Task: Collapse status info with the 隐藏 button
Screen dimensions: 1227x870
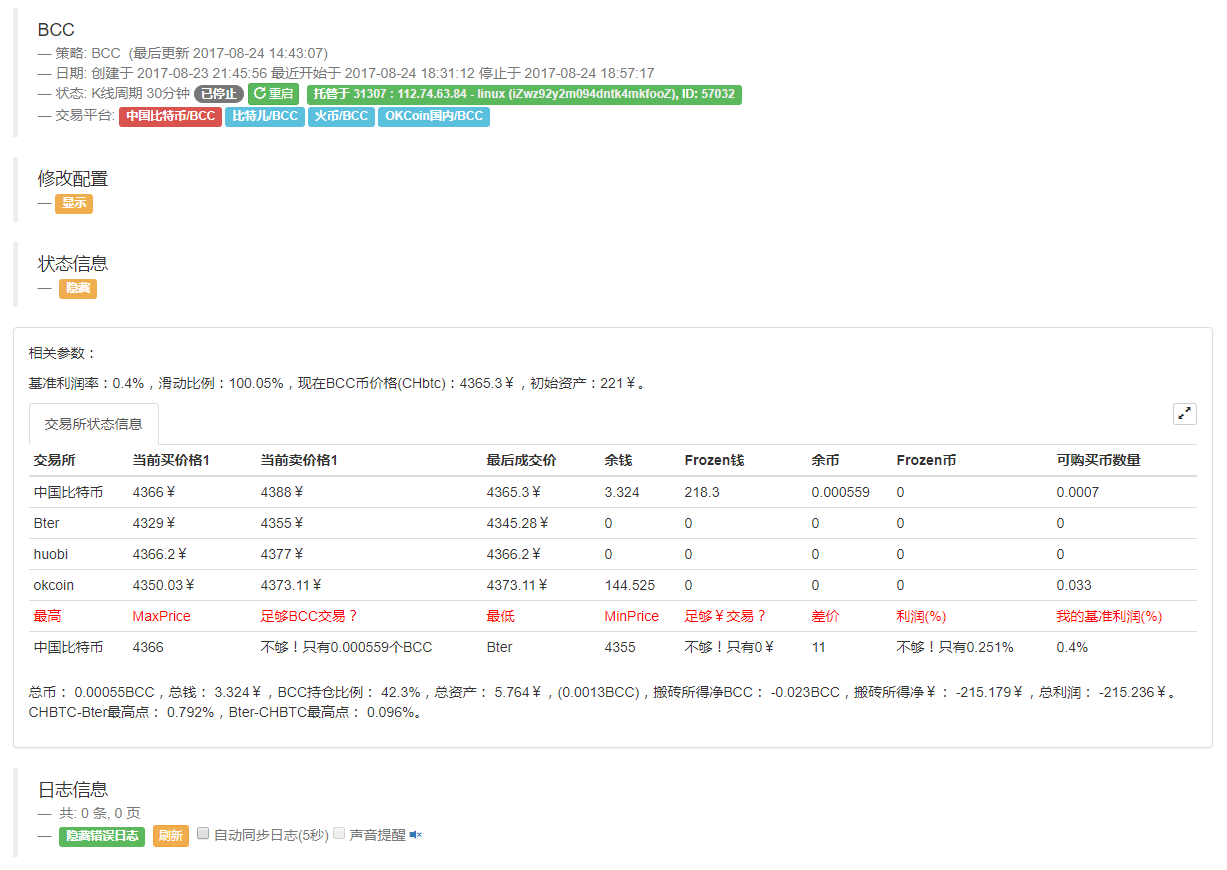Action: click(x=78, y=288)
